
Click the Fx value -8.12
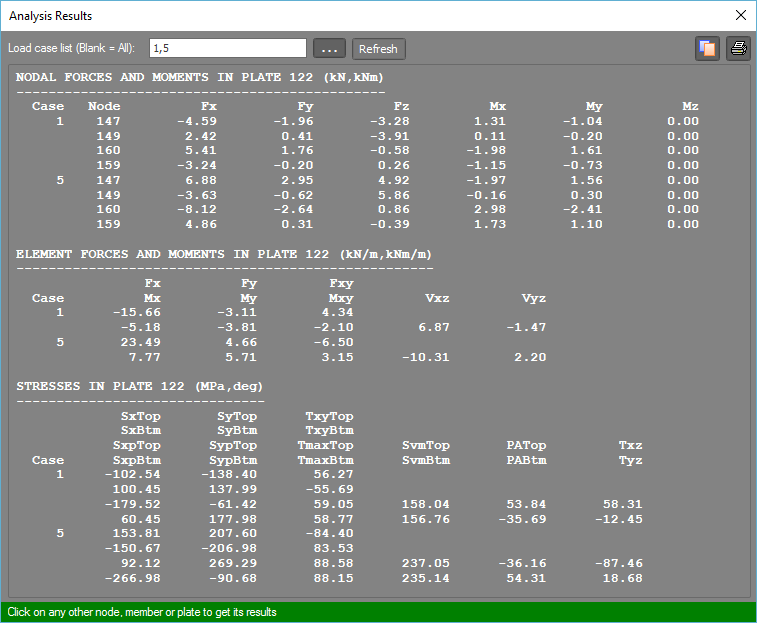[197, 209]
